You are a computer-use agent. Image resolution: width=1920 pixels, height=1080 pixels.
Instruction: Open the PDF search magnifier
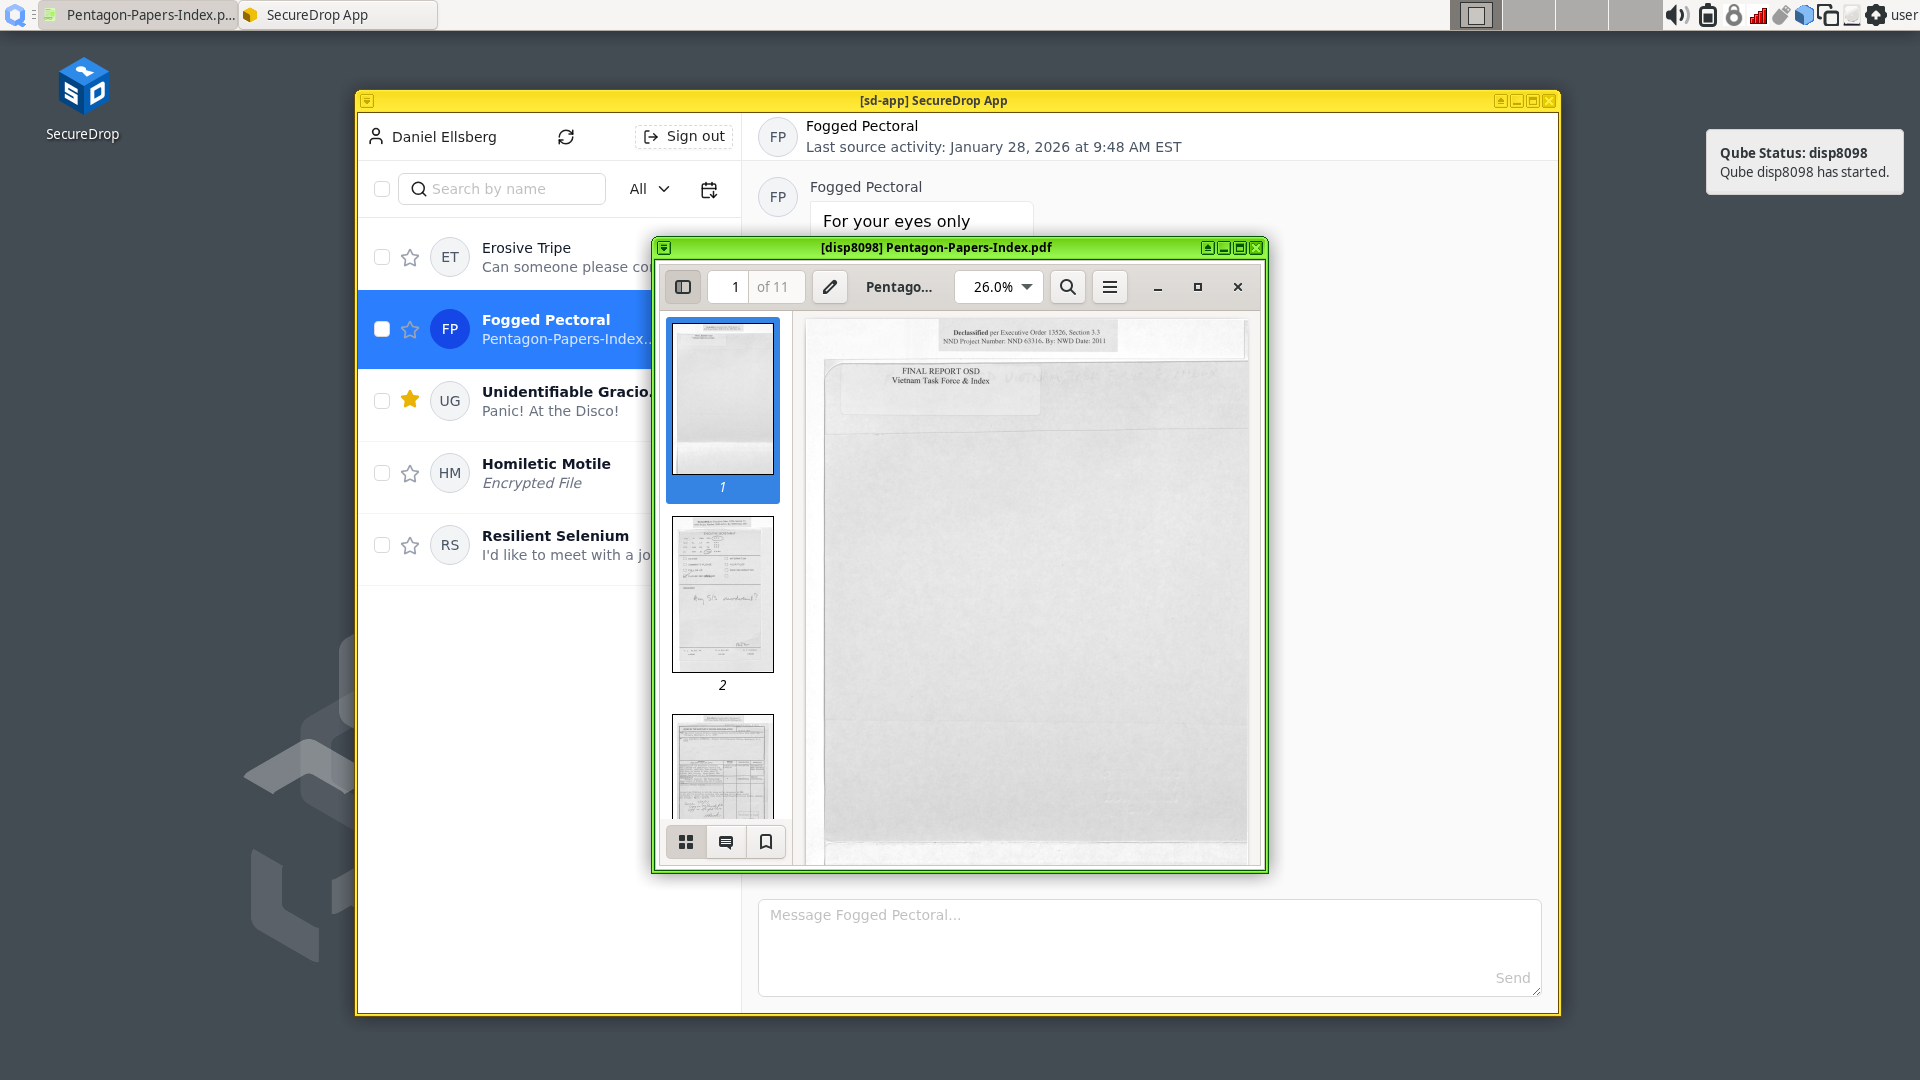(1068, 287)
